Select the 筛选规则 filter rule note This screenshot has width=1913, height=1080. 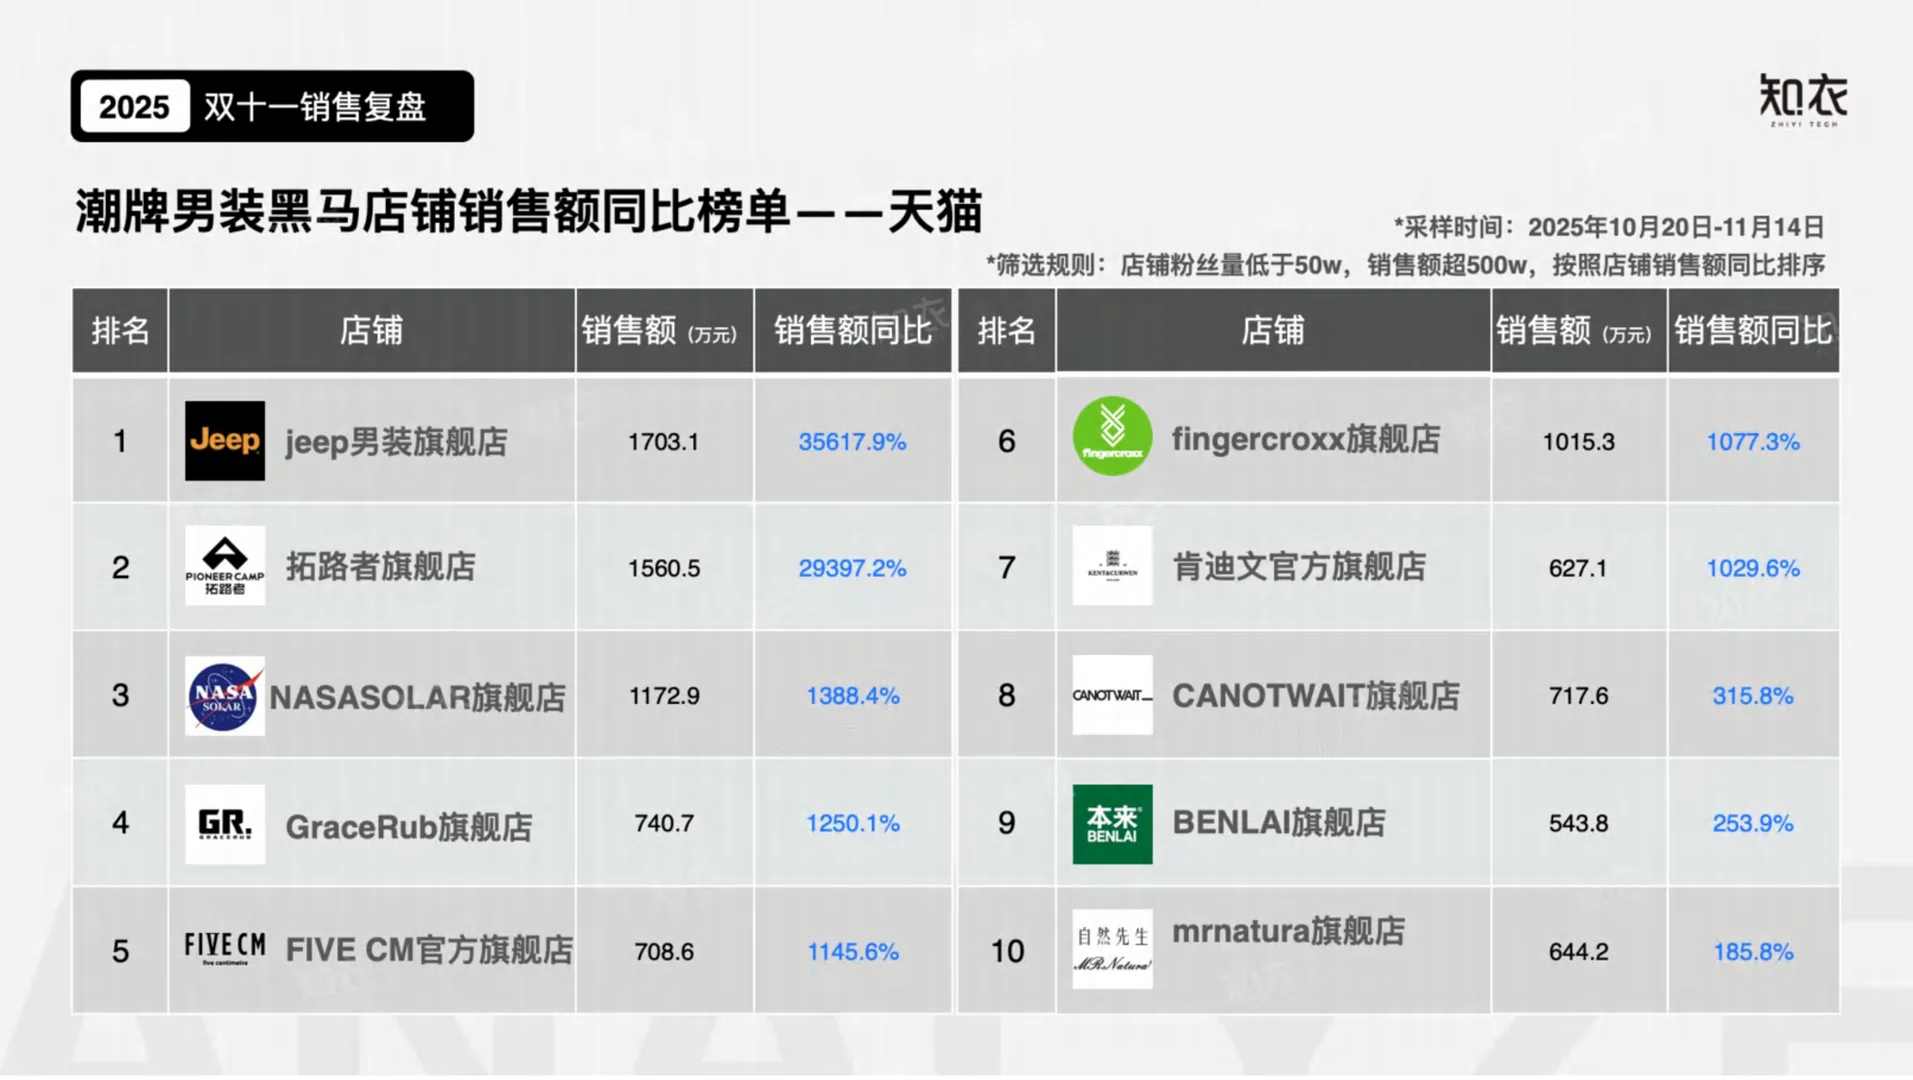click(x=1405, y=265)
